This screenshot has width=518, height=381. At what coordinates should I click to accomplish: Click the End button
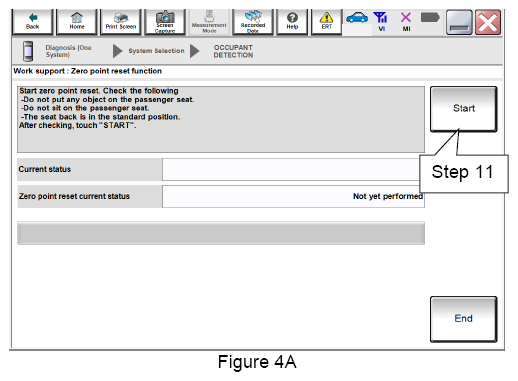(x=463, y=319)
